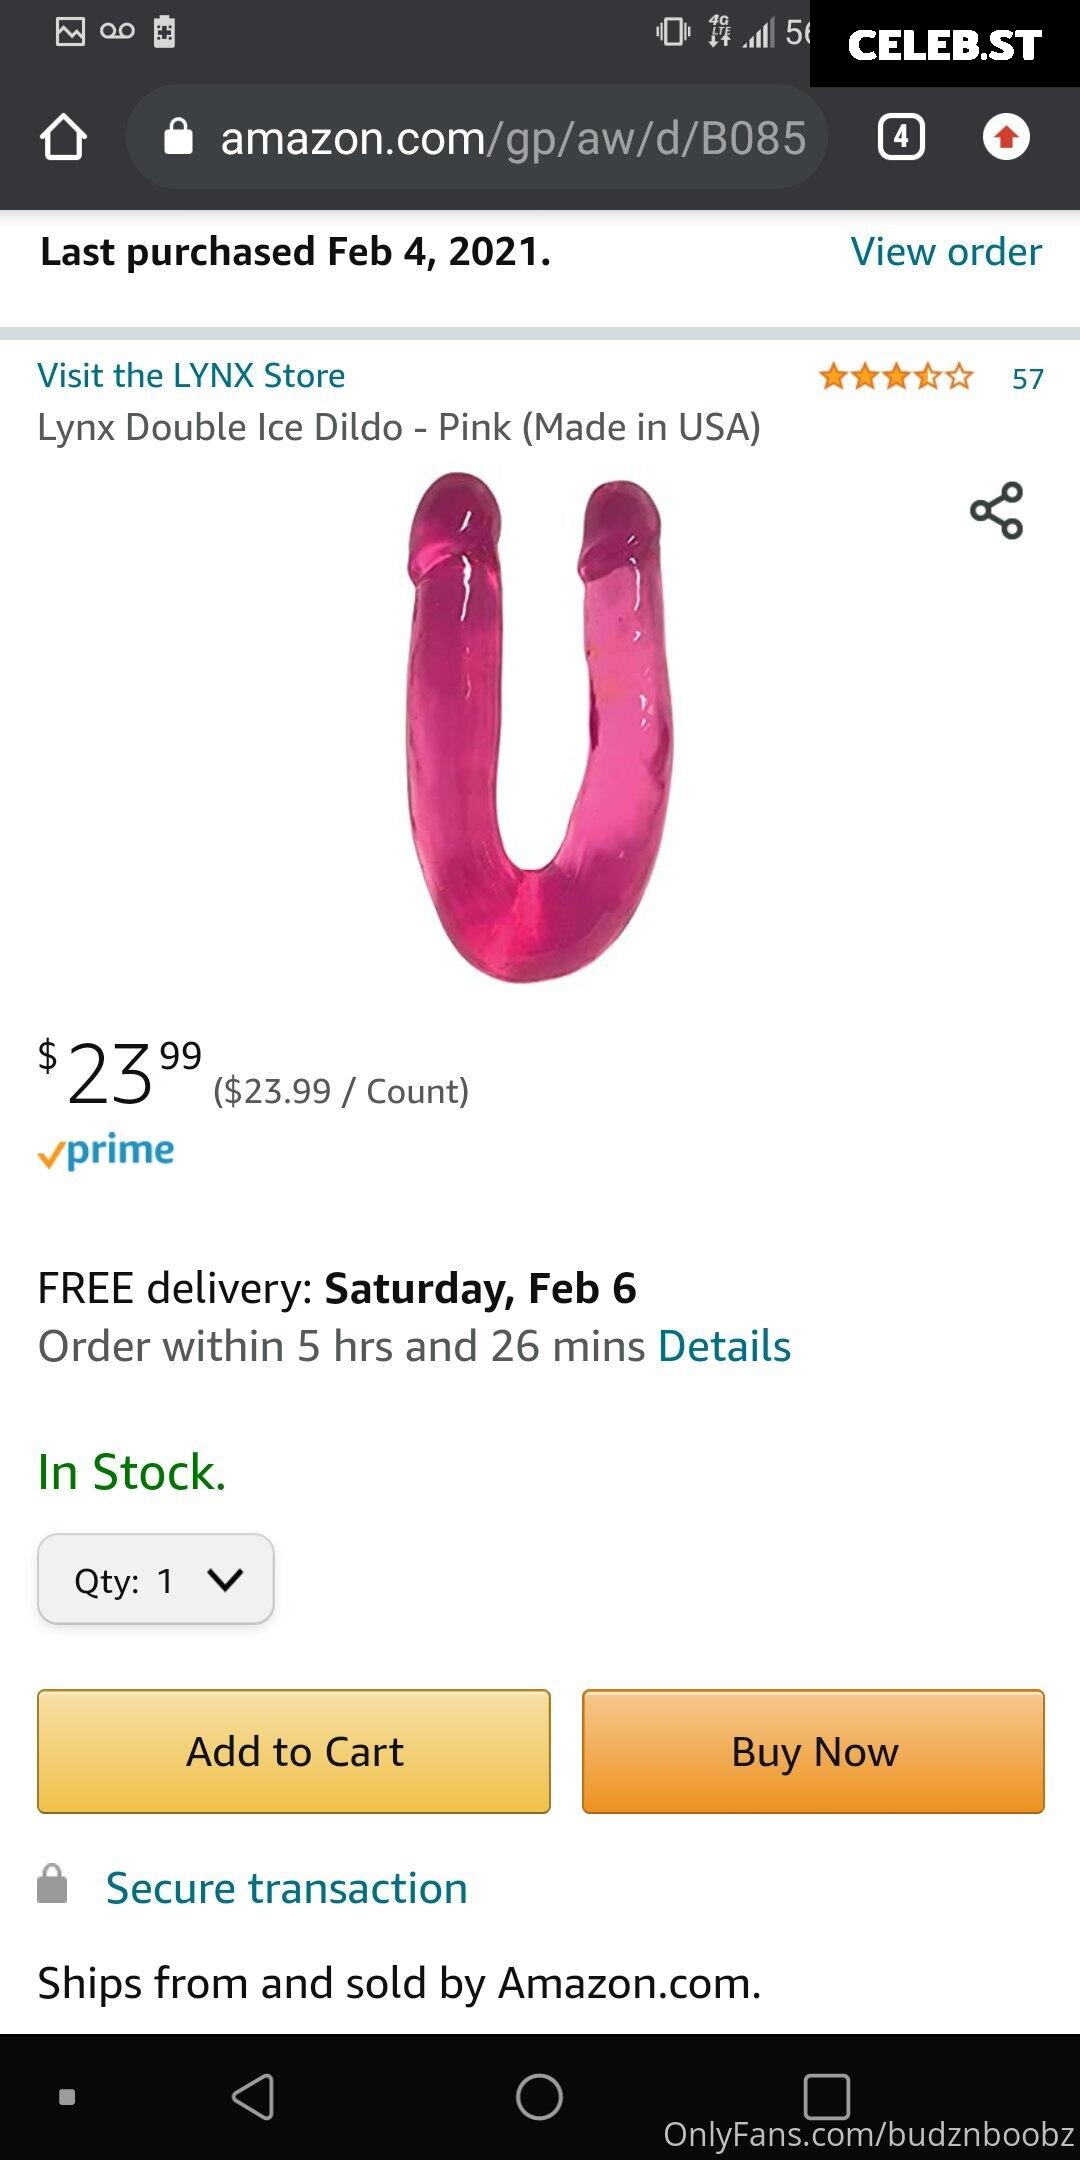Viewport: 1080px width, 2160px height.
Task: Visit the LYNX Store link
Action: [x=191, y=375]
